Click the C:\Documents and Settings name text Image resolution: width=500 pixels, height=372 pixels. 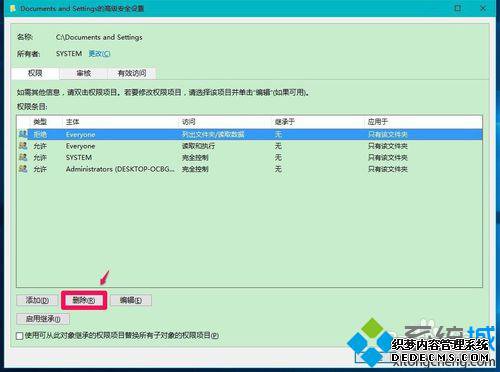pyautogui.click(x=99, y=37)
